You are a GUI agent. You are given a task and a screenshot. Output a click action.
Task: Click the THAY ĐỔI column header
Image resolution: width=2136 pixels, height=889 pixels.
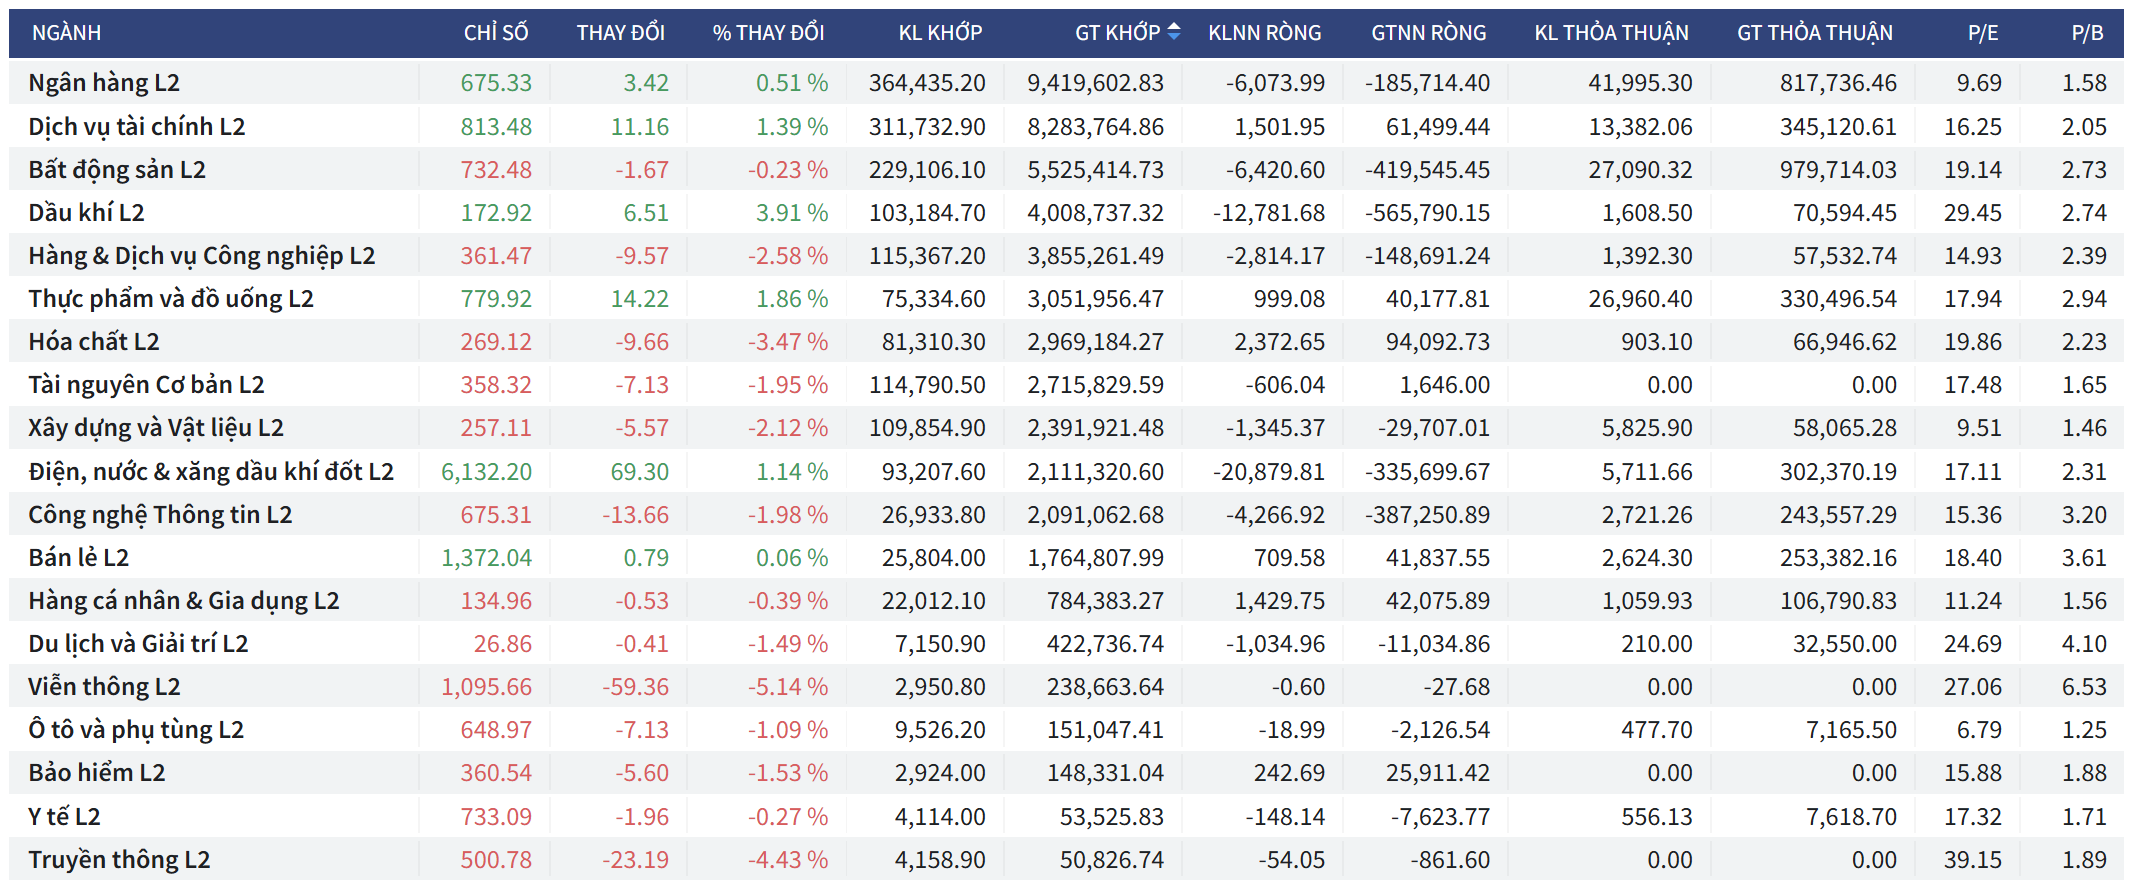coord(620,33)
